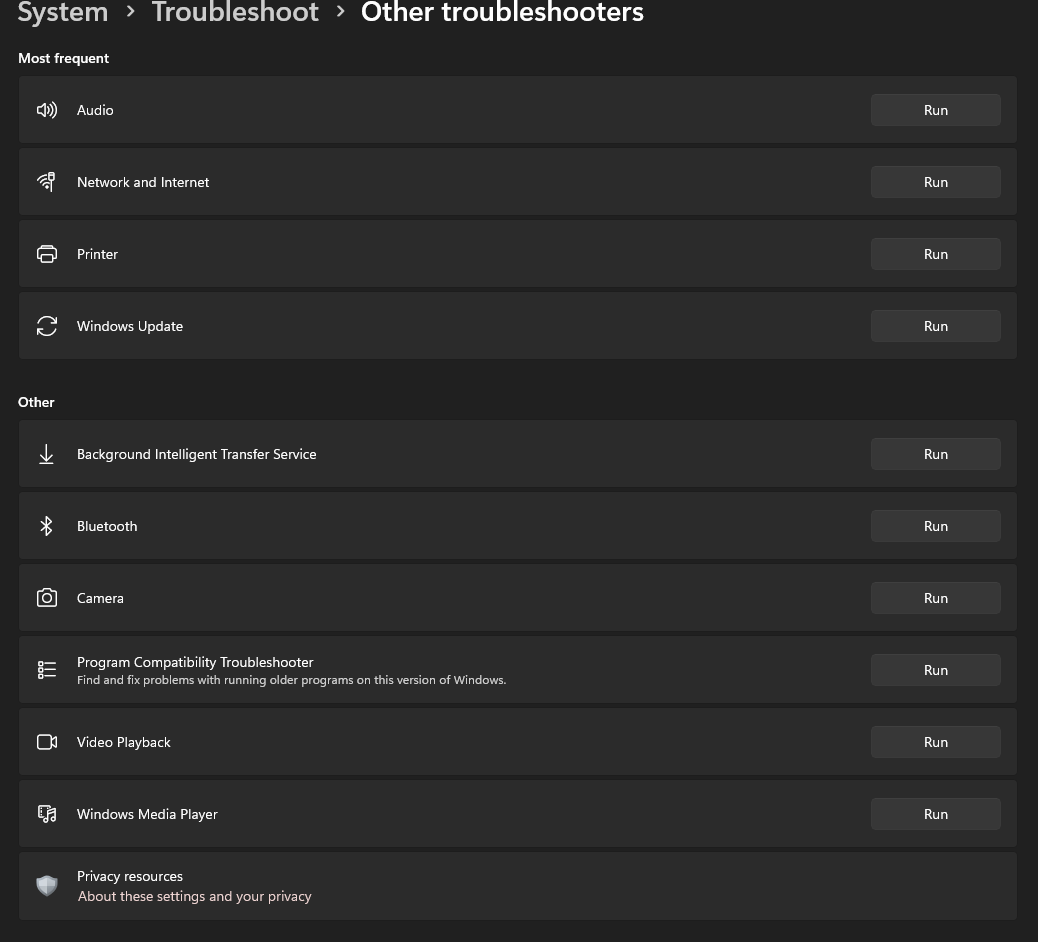Click the Windows Media Player icon
Viewport: 1038px width, 942px height.
pyautogui.click(x=47, y=814)
